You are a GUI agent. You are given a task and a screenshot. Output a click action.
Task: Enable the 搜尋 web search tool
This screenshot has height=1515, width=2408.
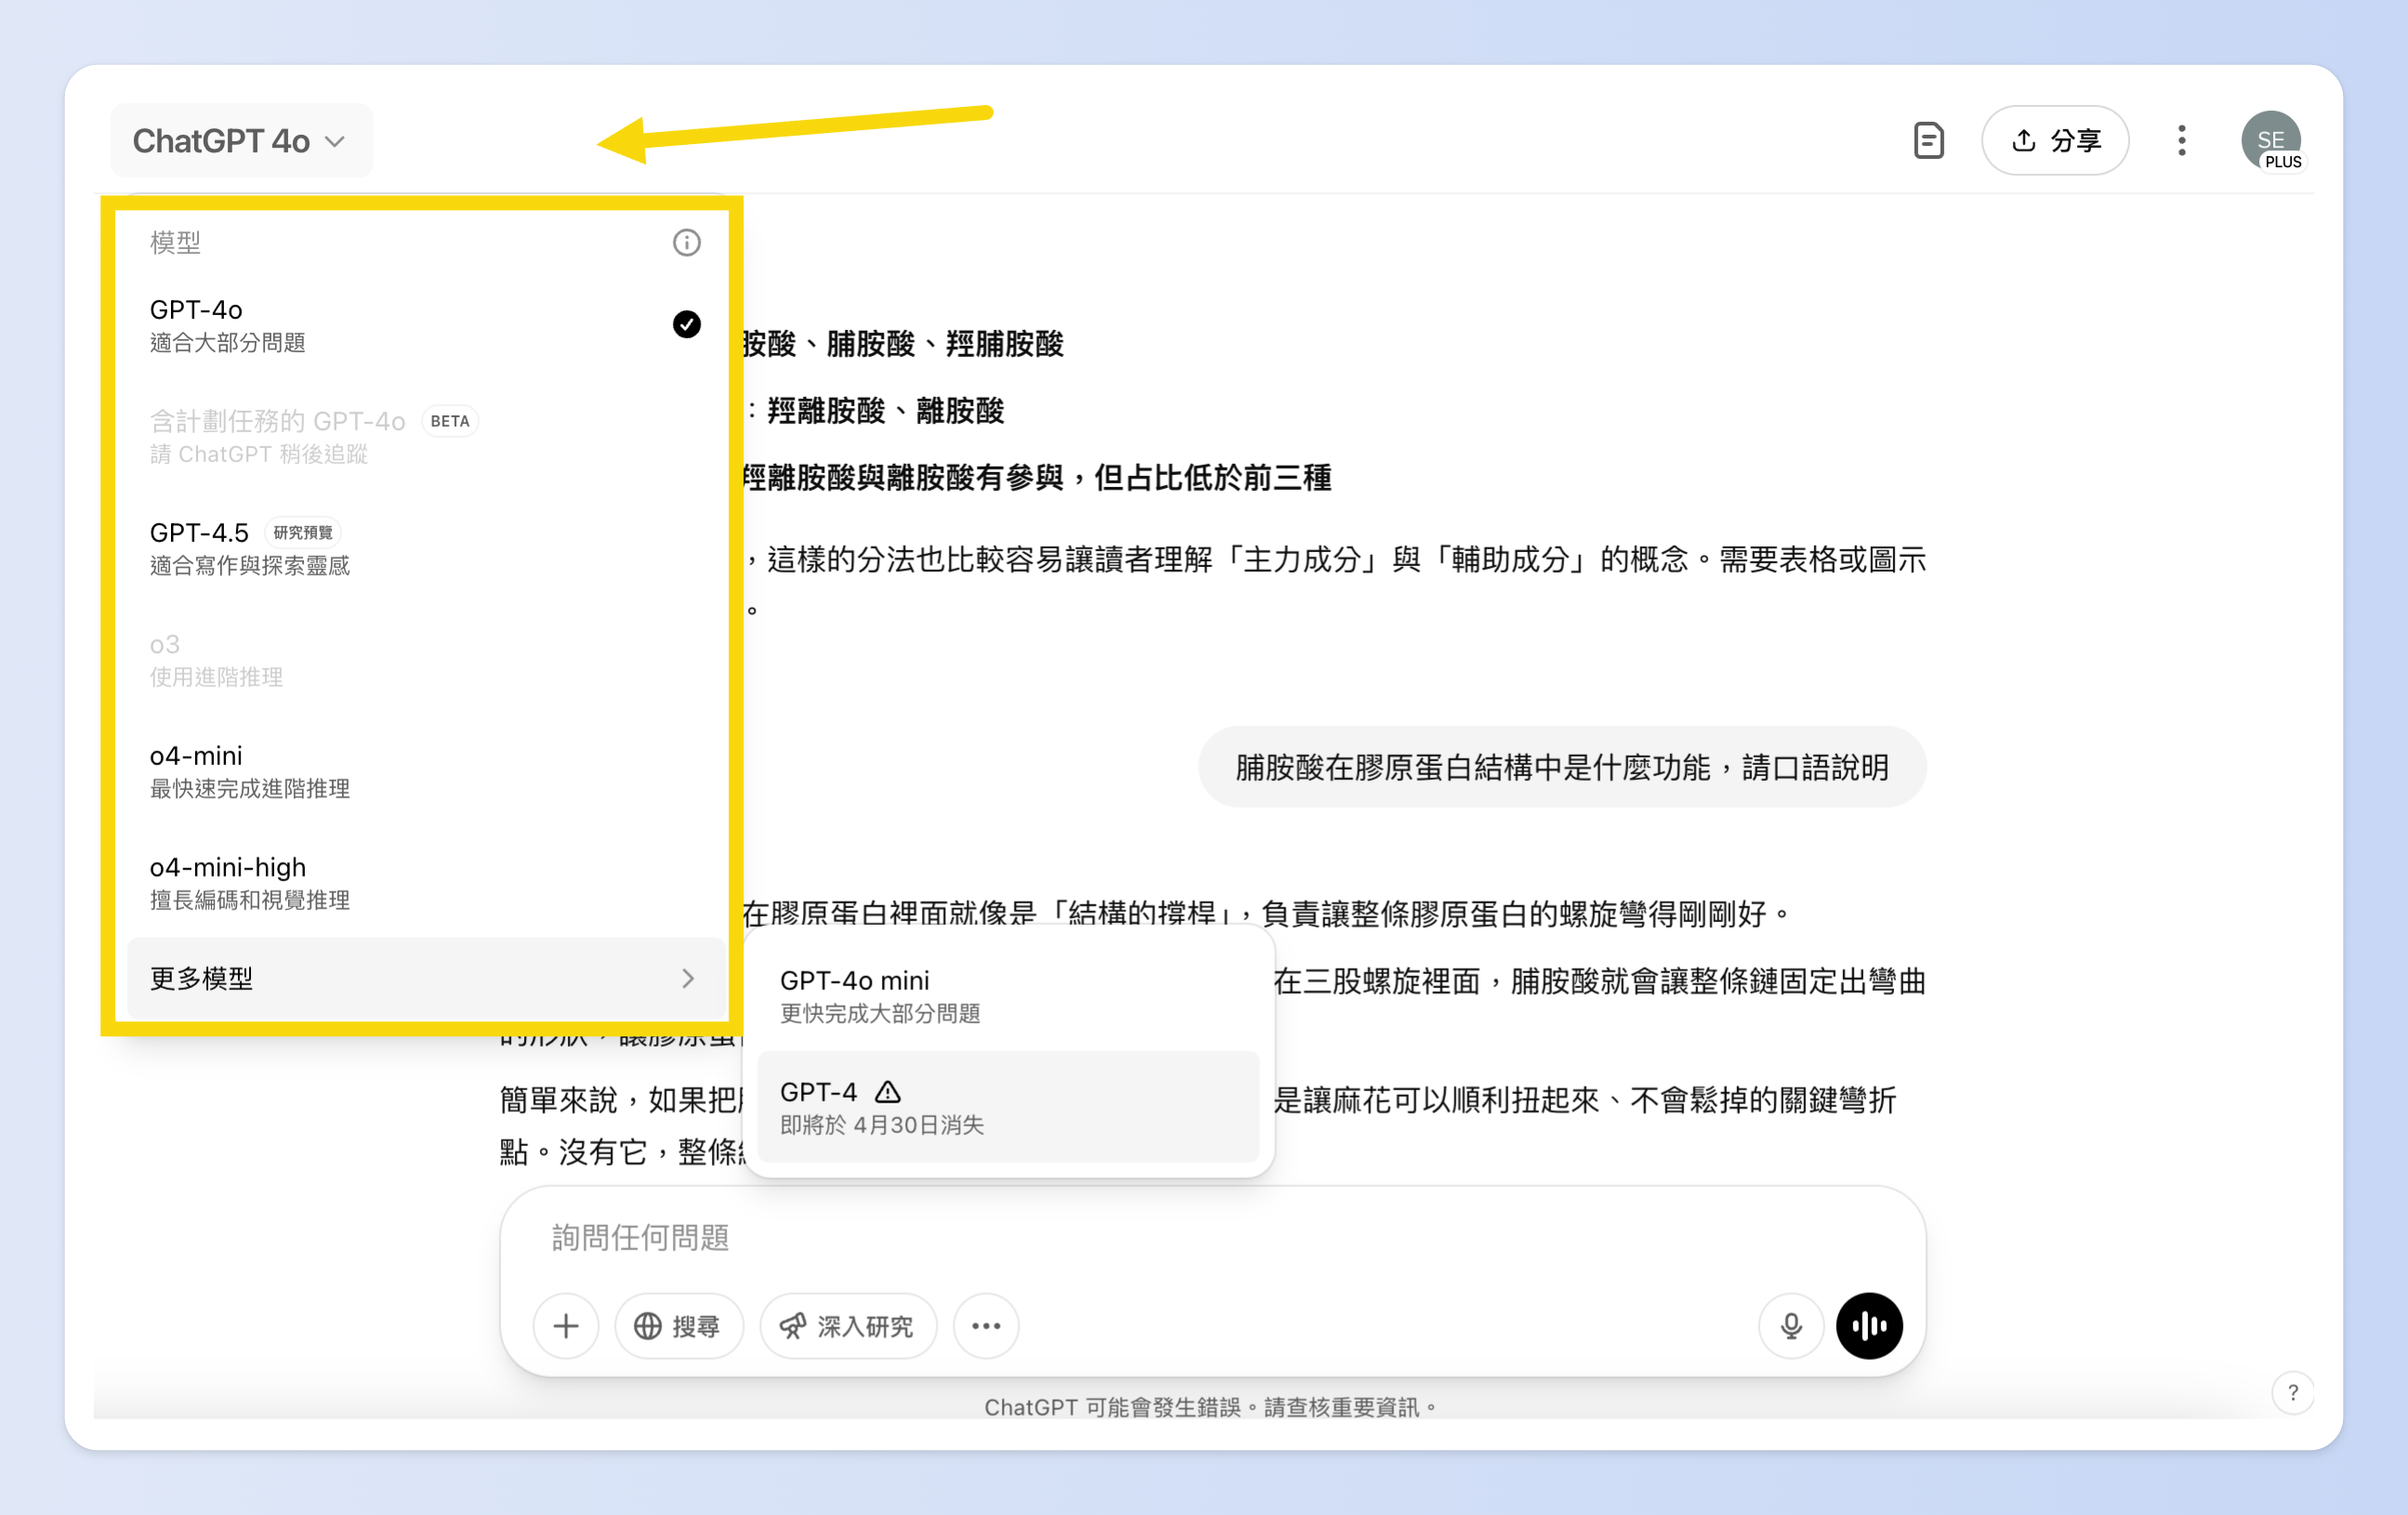[x=678, y=1326]
